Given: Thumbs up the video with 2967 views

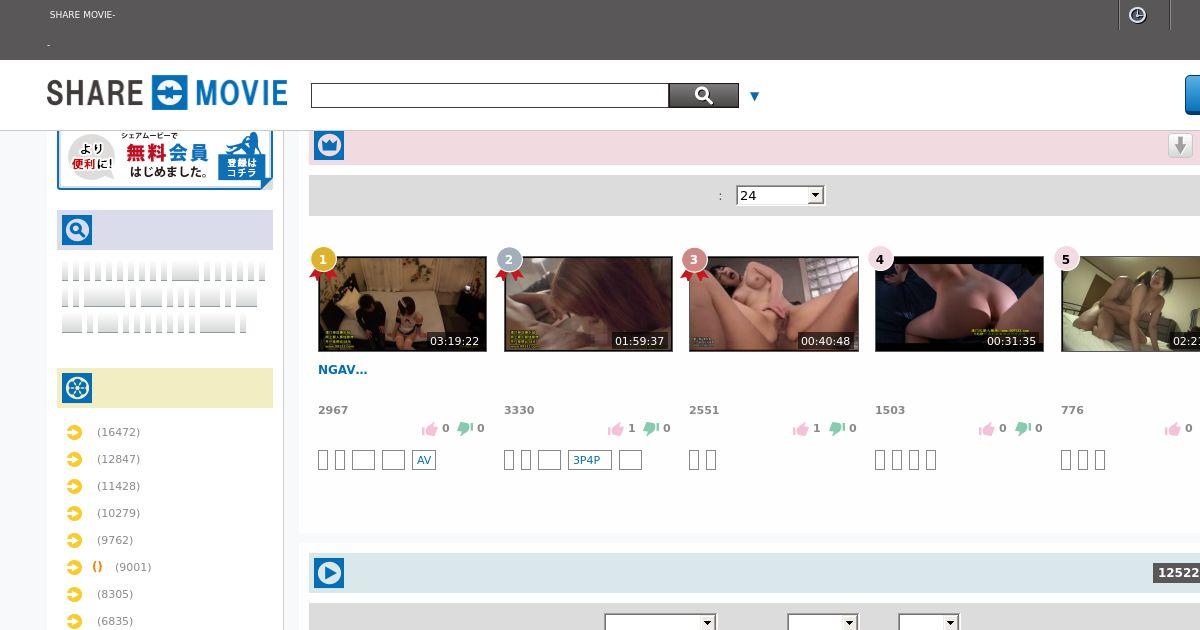Looking at the screenshot, I should click(x=430, y=428).
